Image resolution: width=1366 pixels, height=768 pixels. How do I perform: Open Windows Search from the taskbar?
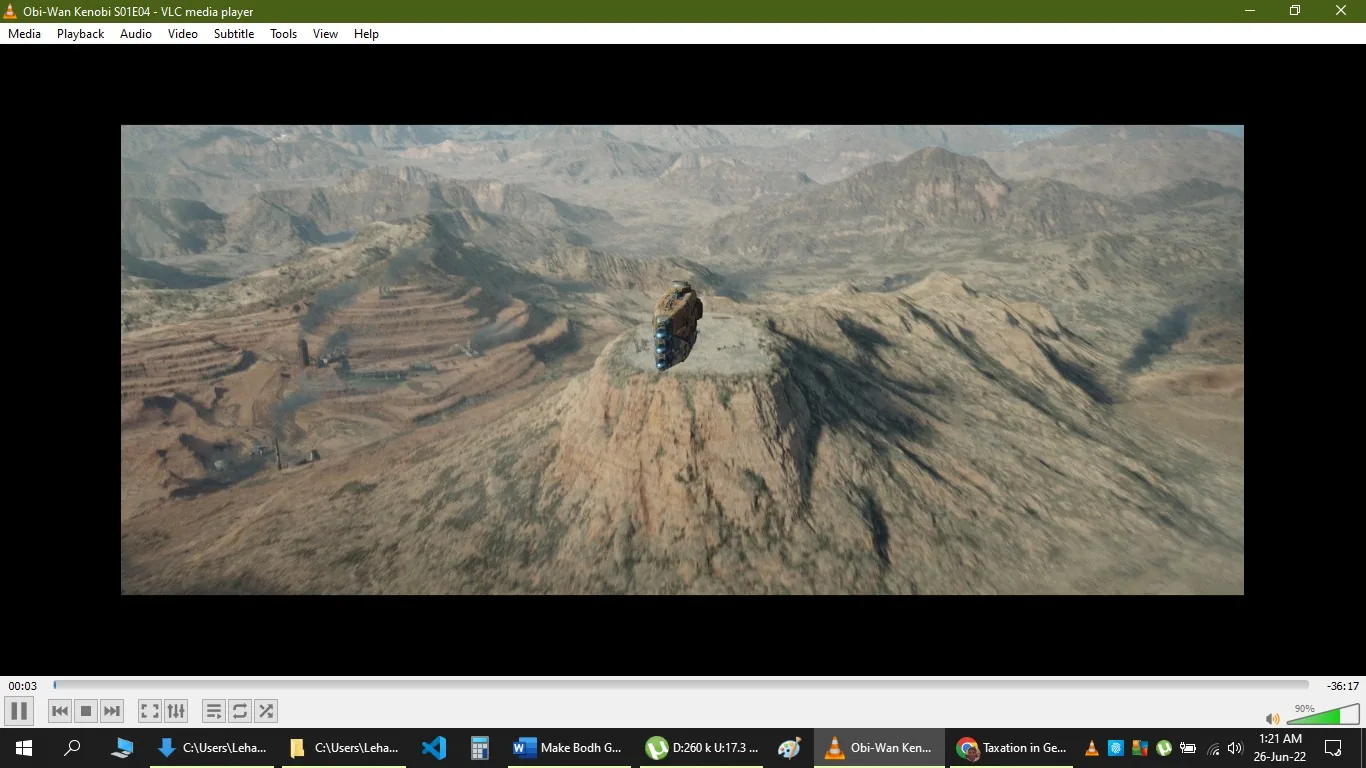71,748
